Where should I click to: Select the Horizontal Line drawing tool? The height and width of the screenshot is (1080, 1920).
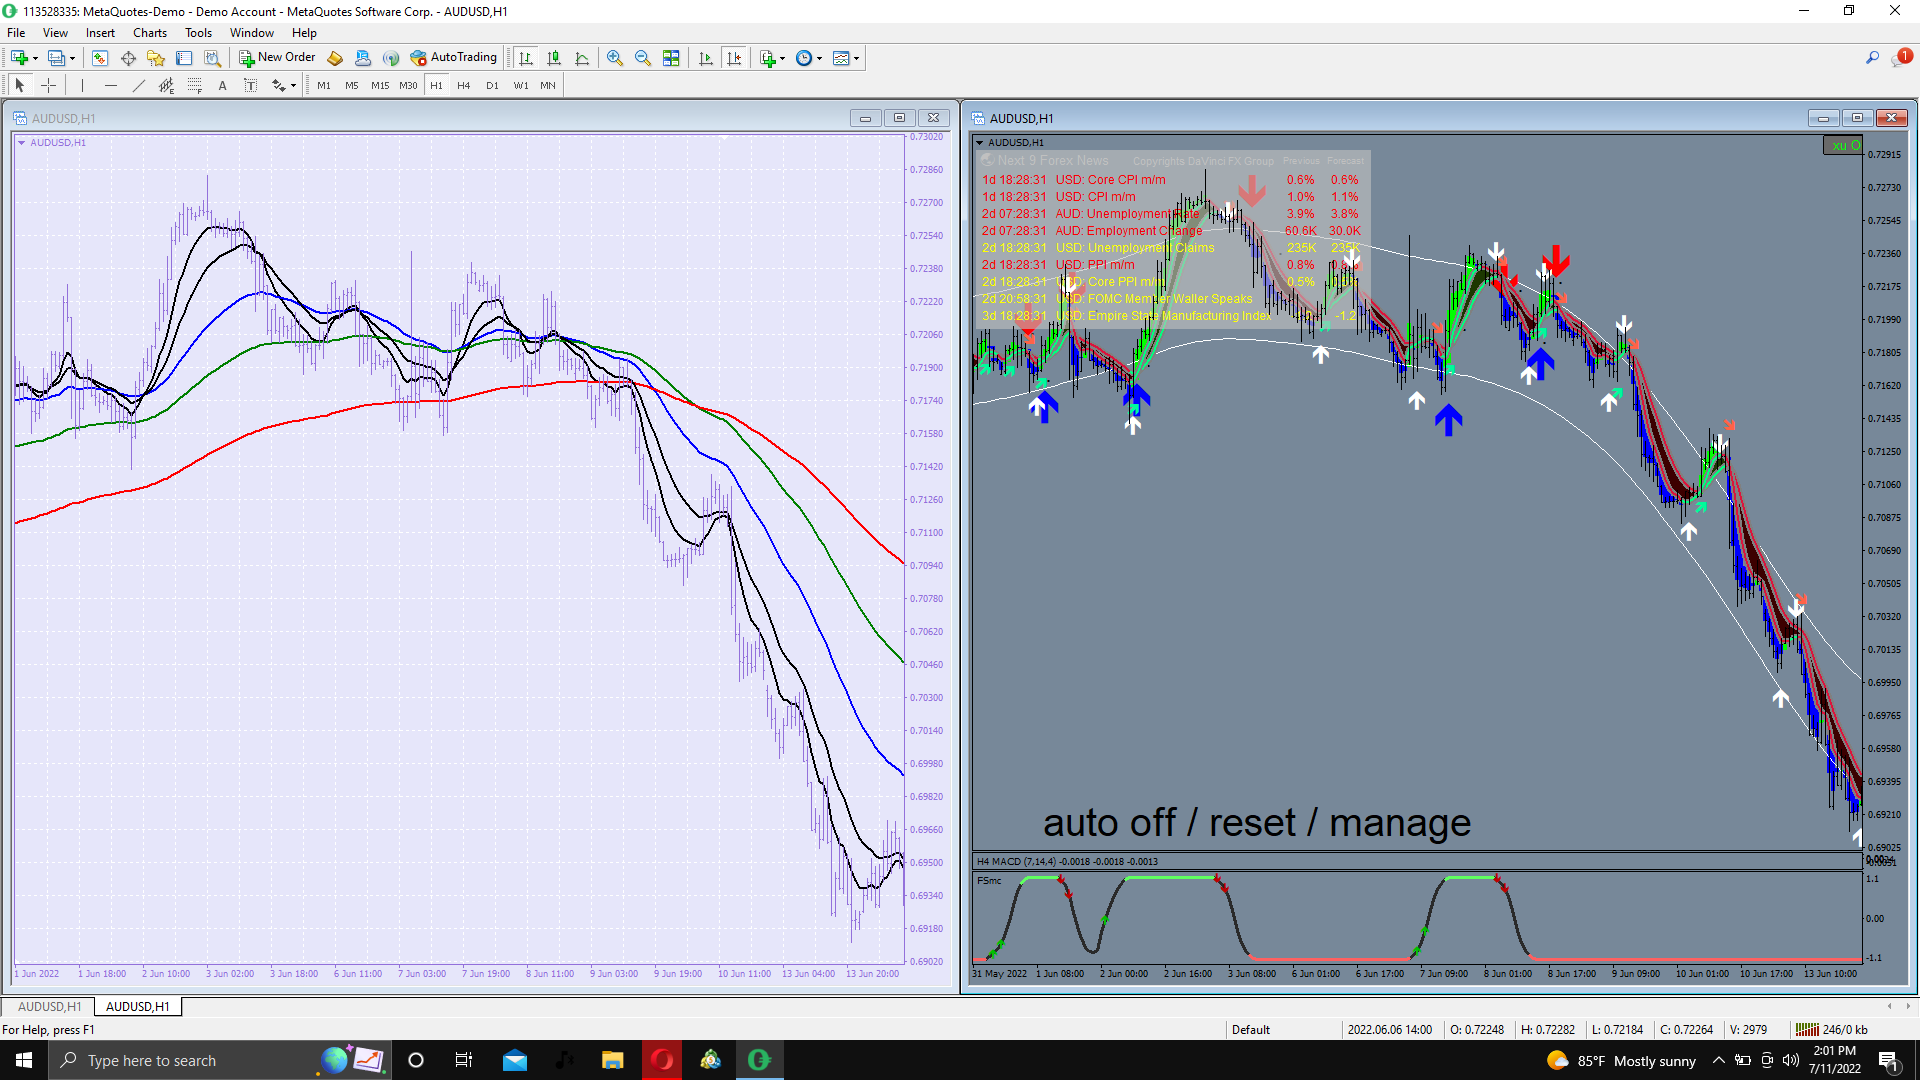(111, 86)
